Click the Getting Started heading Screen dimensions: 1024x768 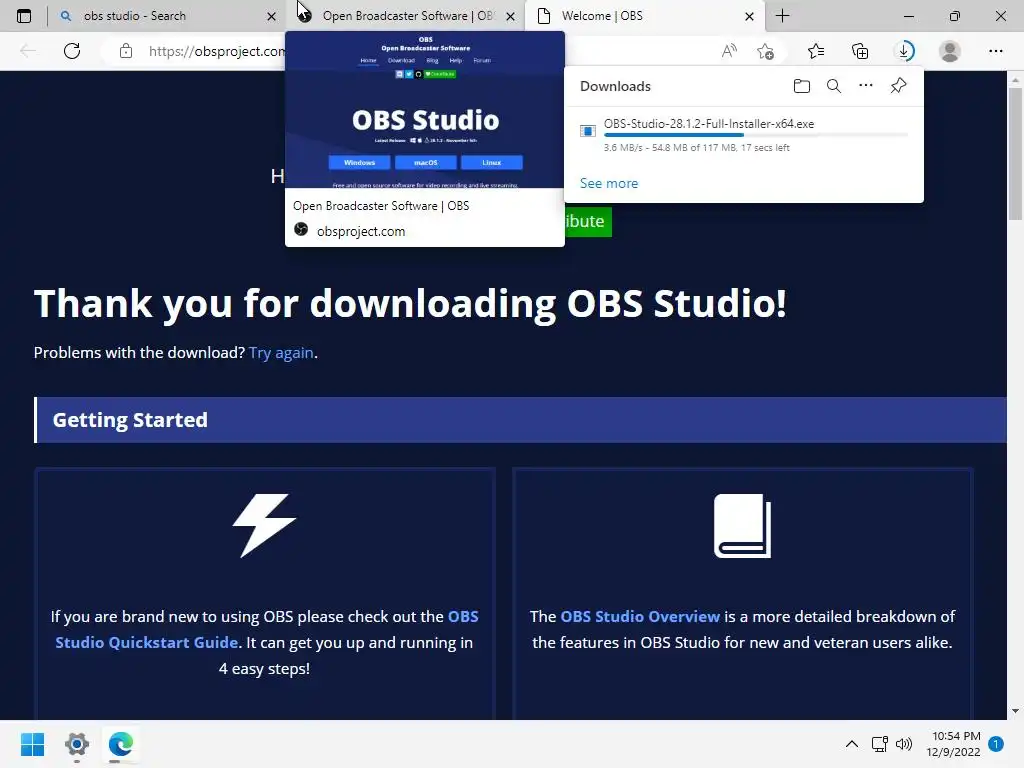tap(130, 420)
